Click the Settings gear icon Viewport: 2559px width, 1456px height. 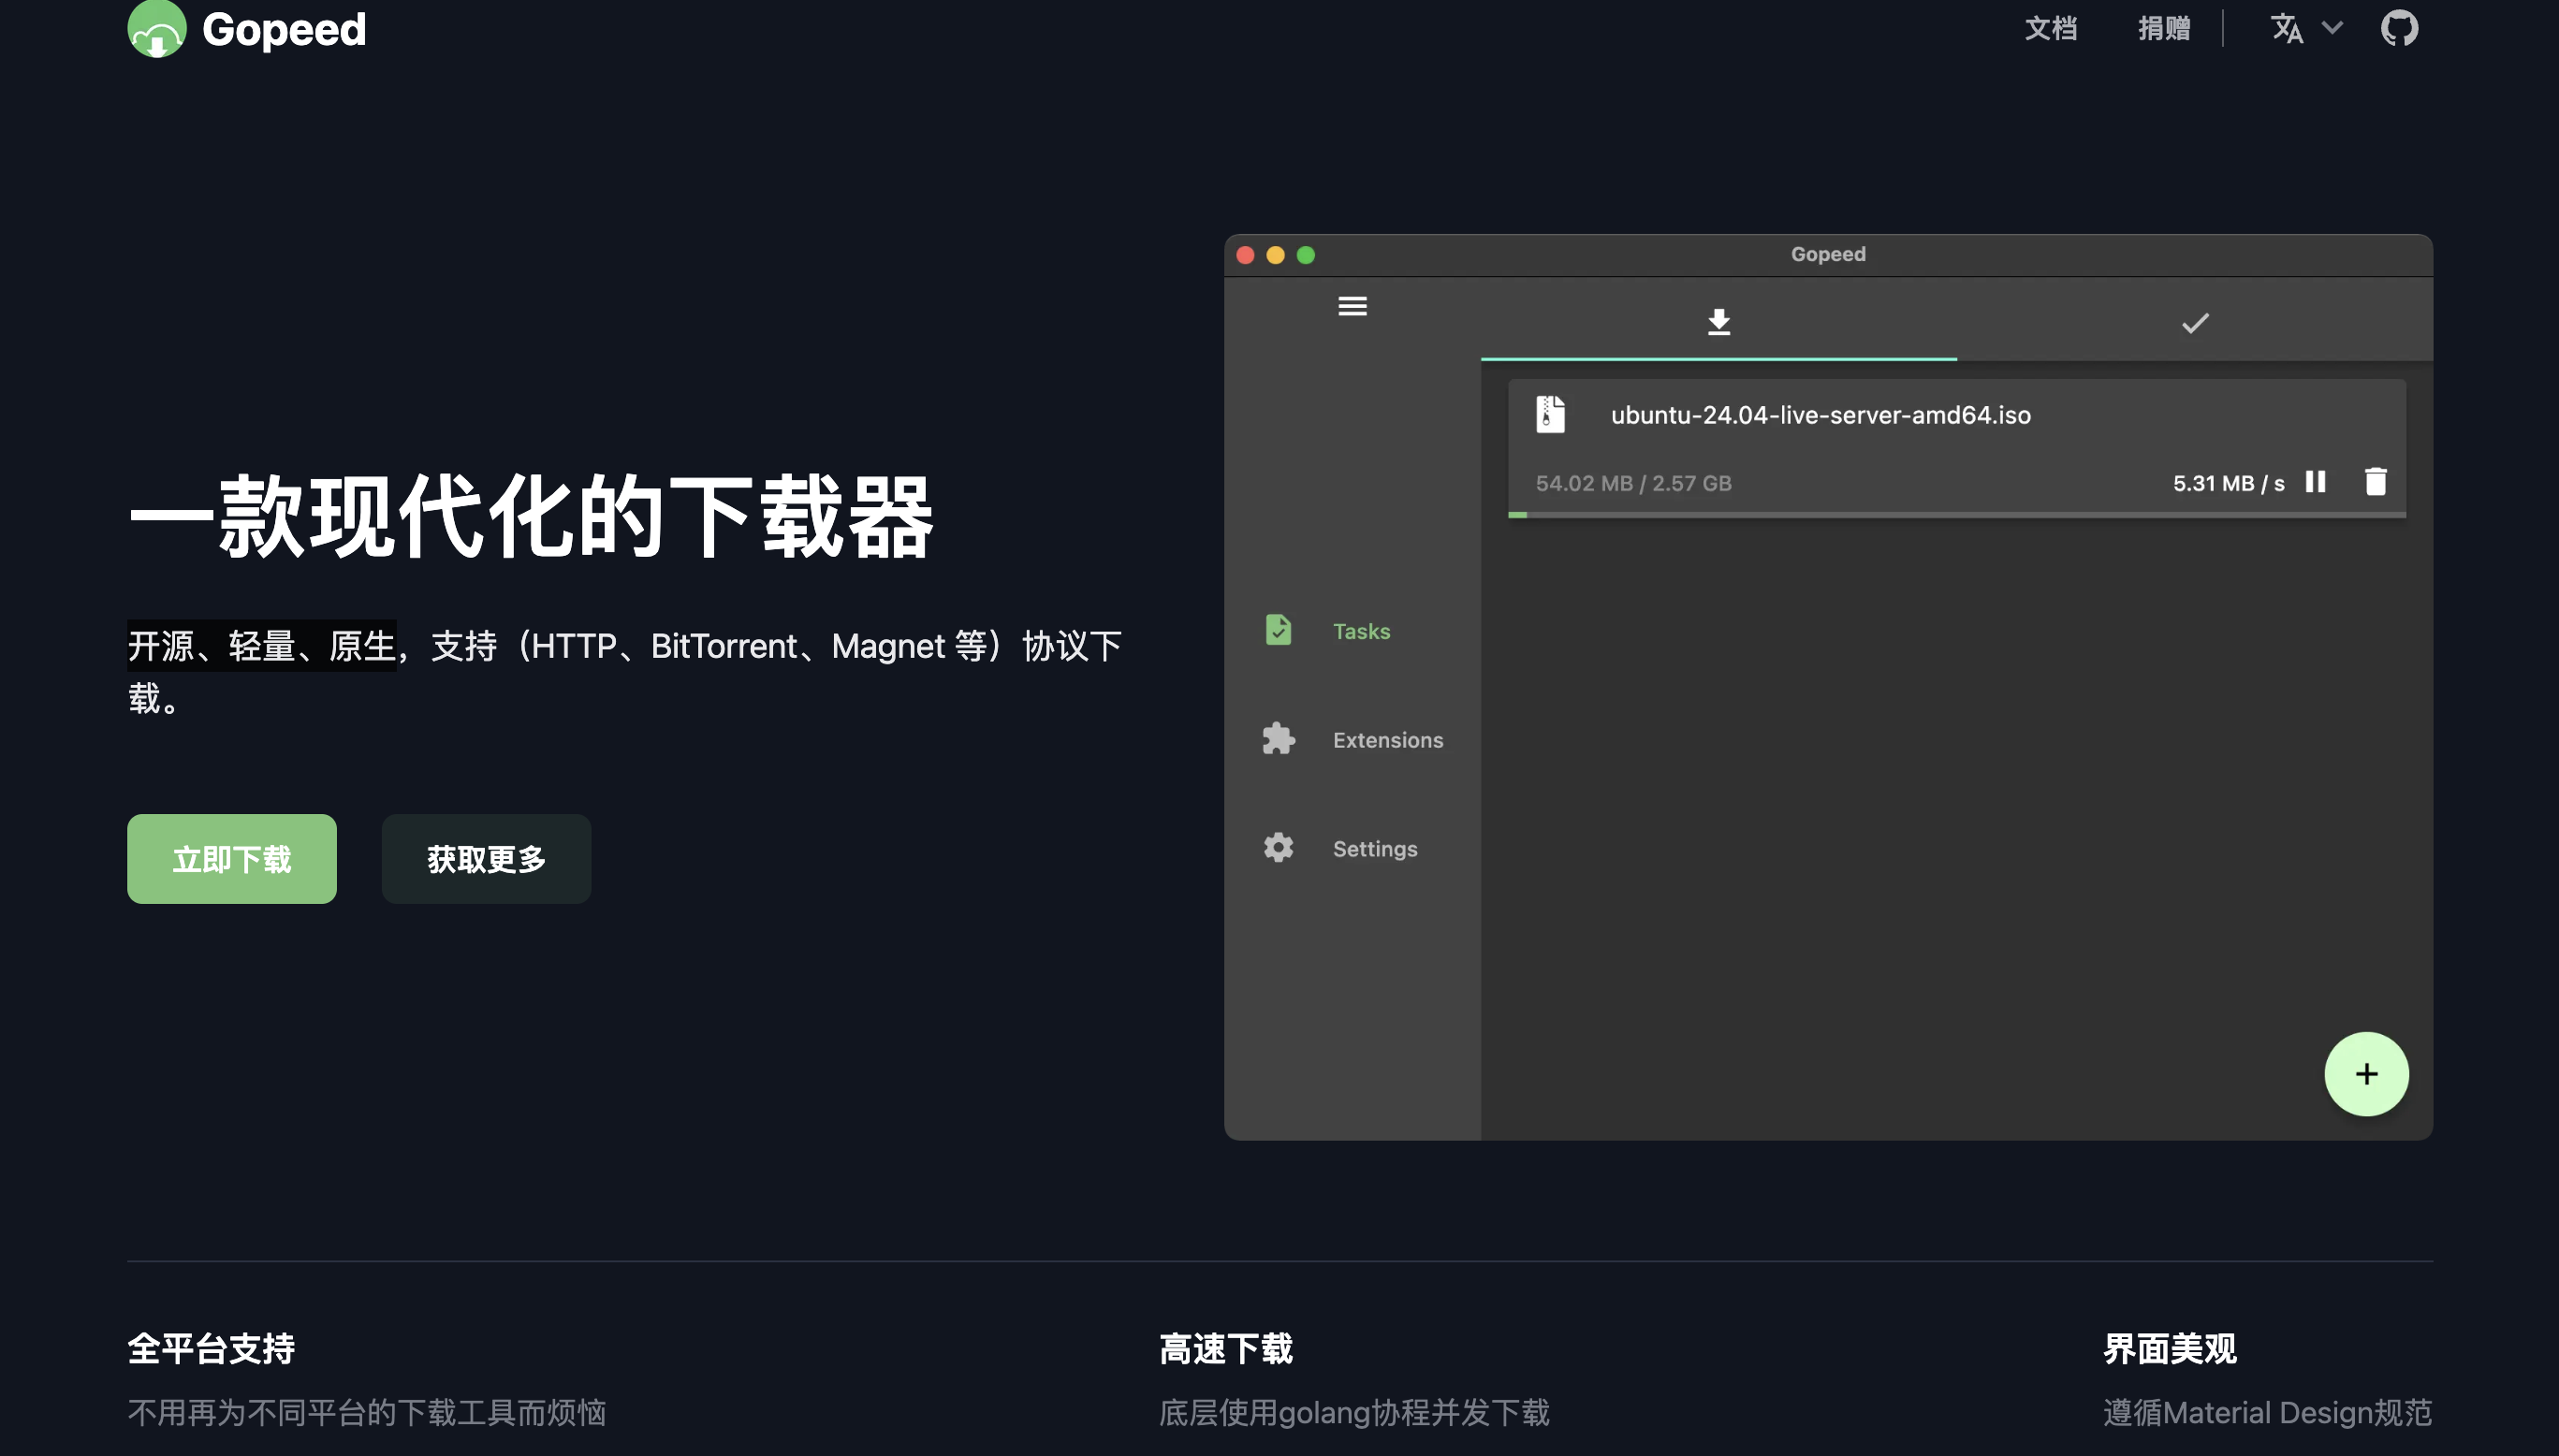coord(1278,848)
